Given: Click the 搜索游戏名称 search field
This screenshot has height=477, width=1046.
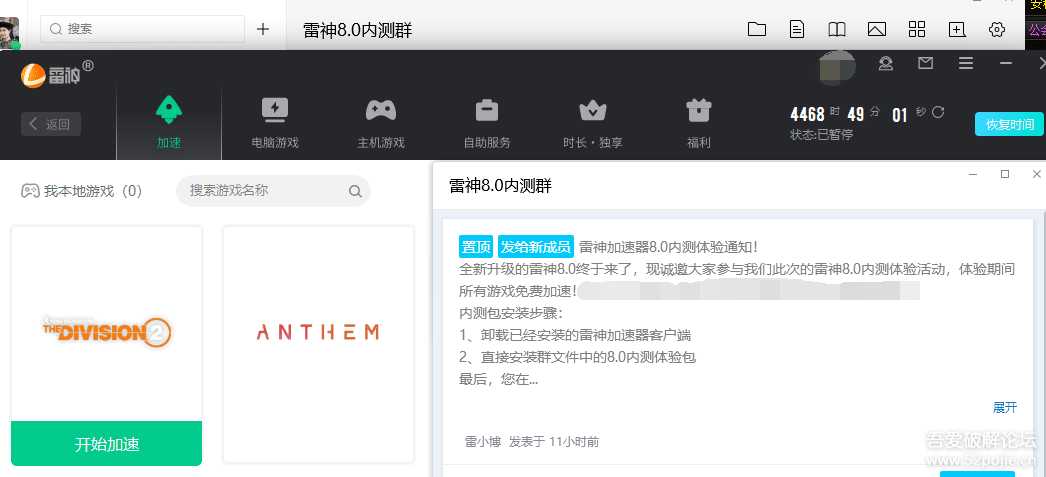Looking at the screenshot, I should (265, 190).
